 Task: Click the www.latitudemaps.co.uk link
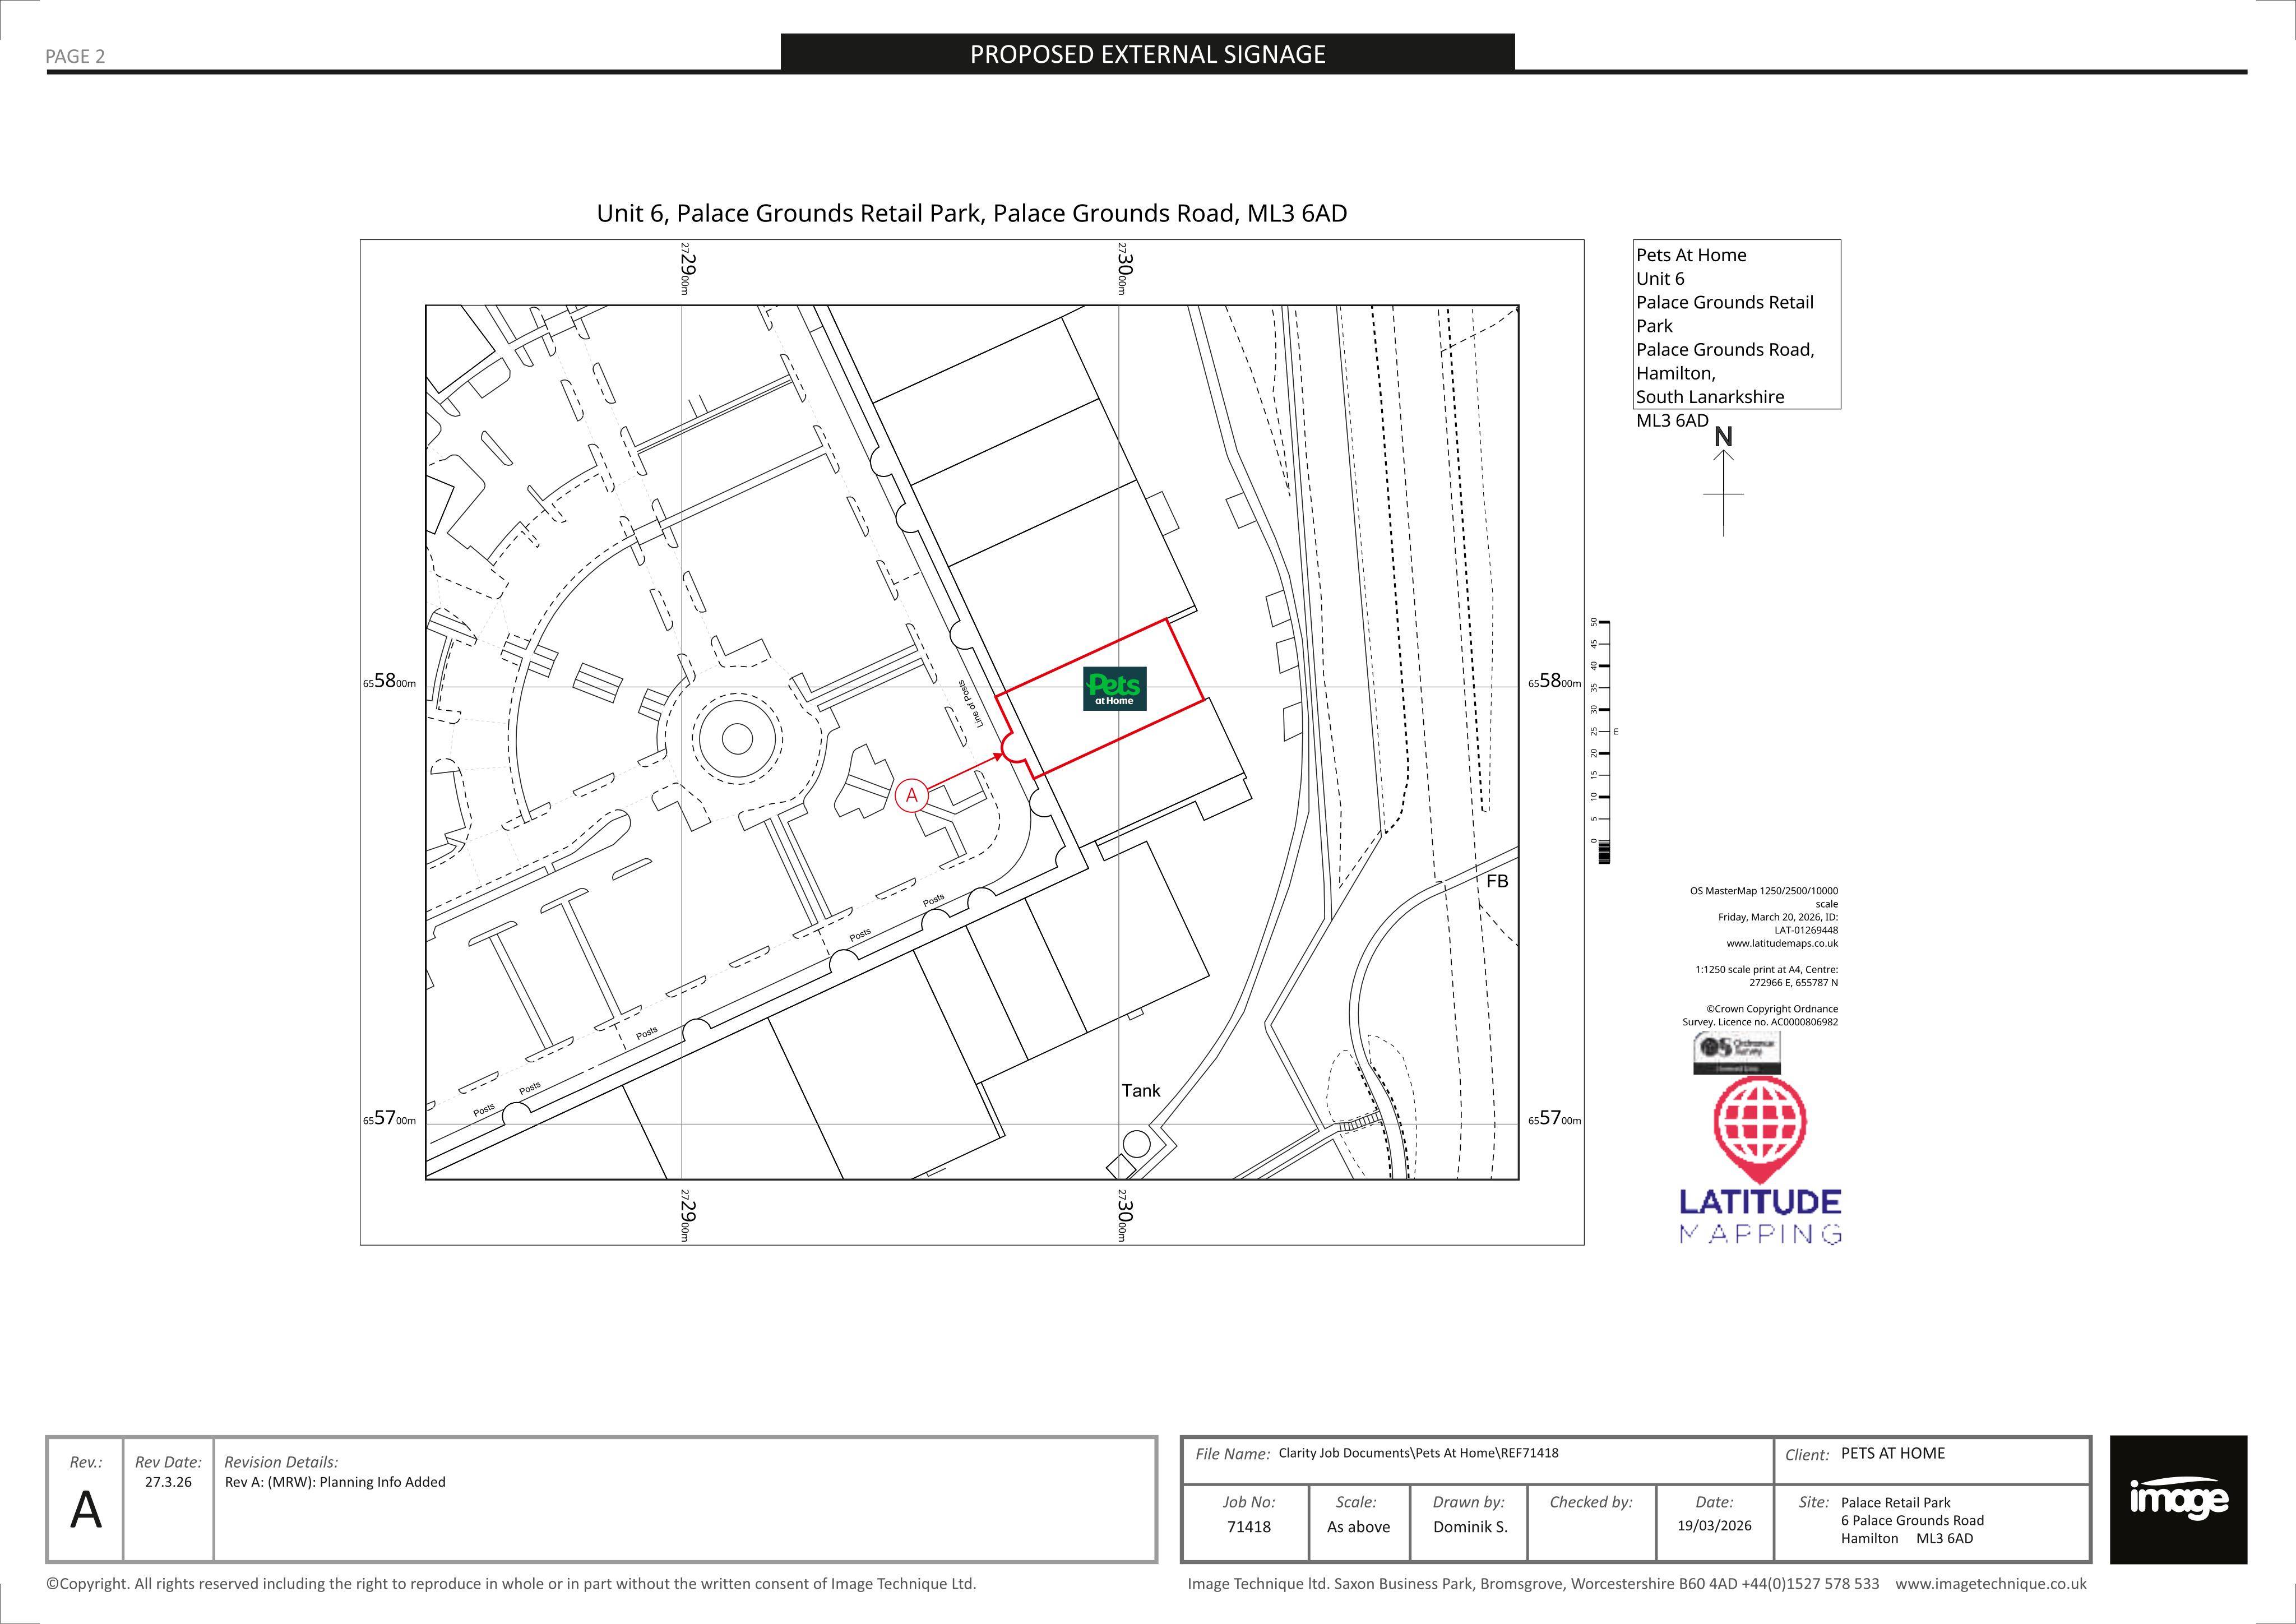[1781, 943]
